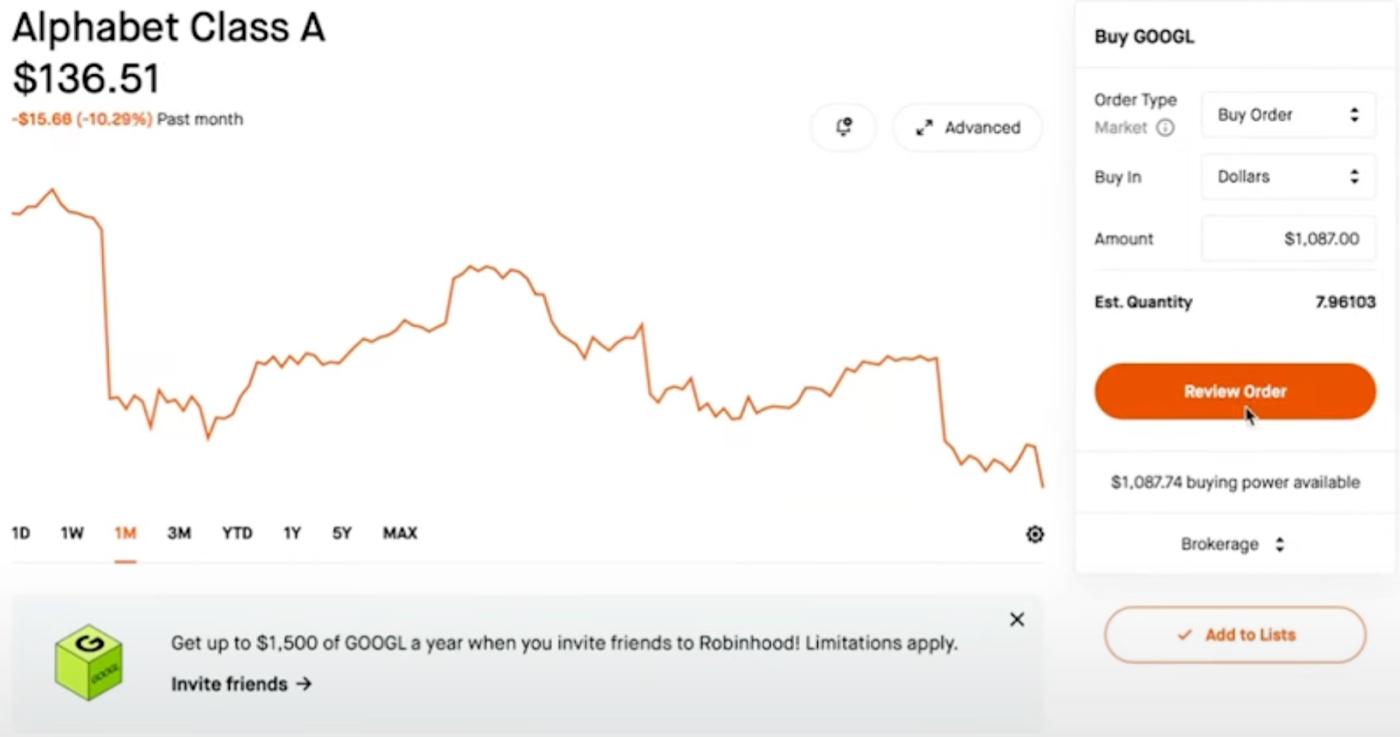Click the green GOOGL cube icon
This screenshot has width=1400, height=737.
tap(89, 662)
